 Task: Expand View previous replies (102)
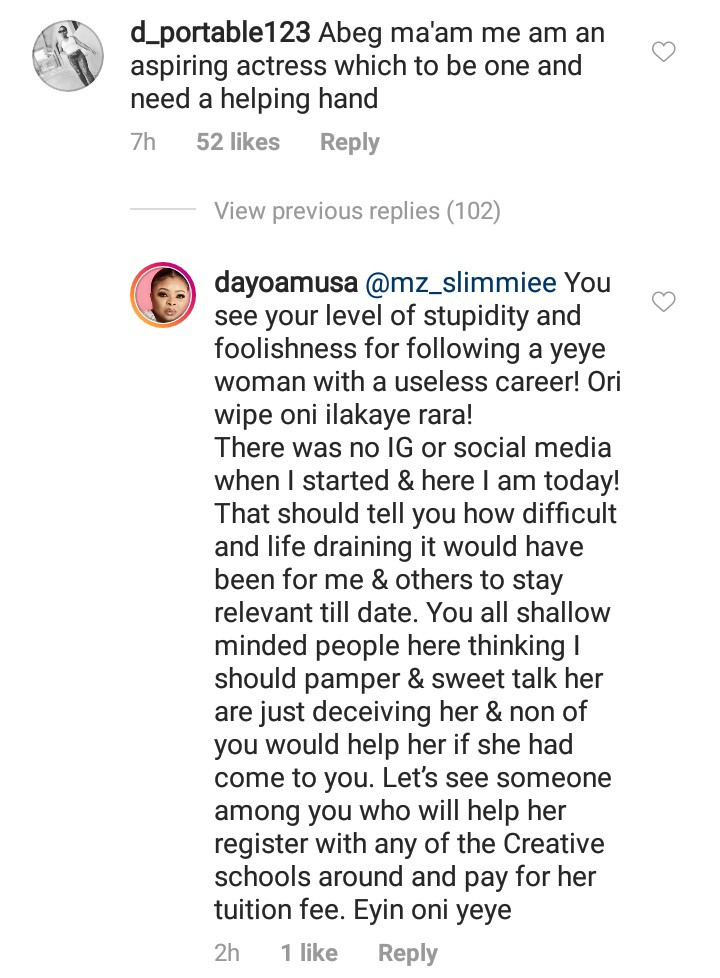click(358, 211)
